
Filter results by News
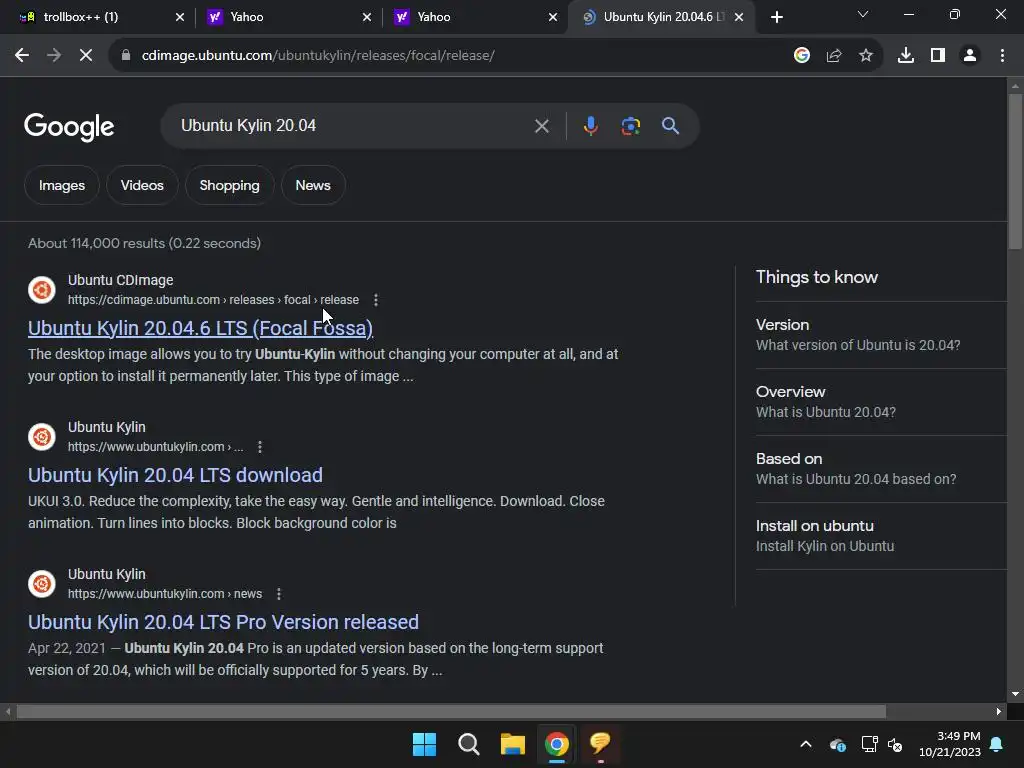tap(313, 185)
